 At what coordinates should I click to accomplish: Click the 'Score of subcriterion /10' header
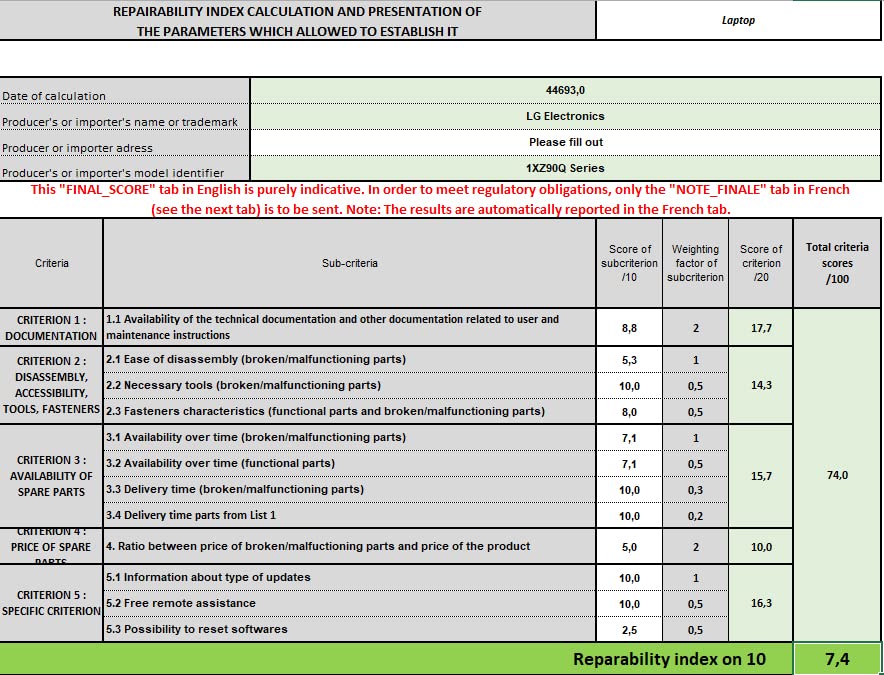tap(629, 263)
